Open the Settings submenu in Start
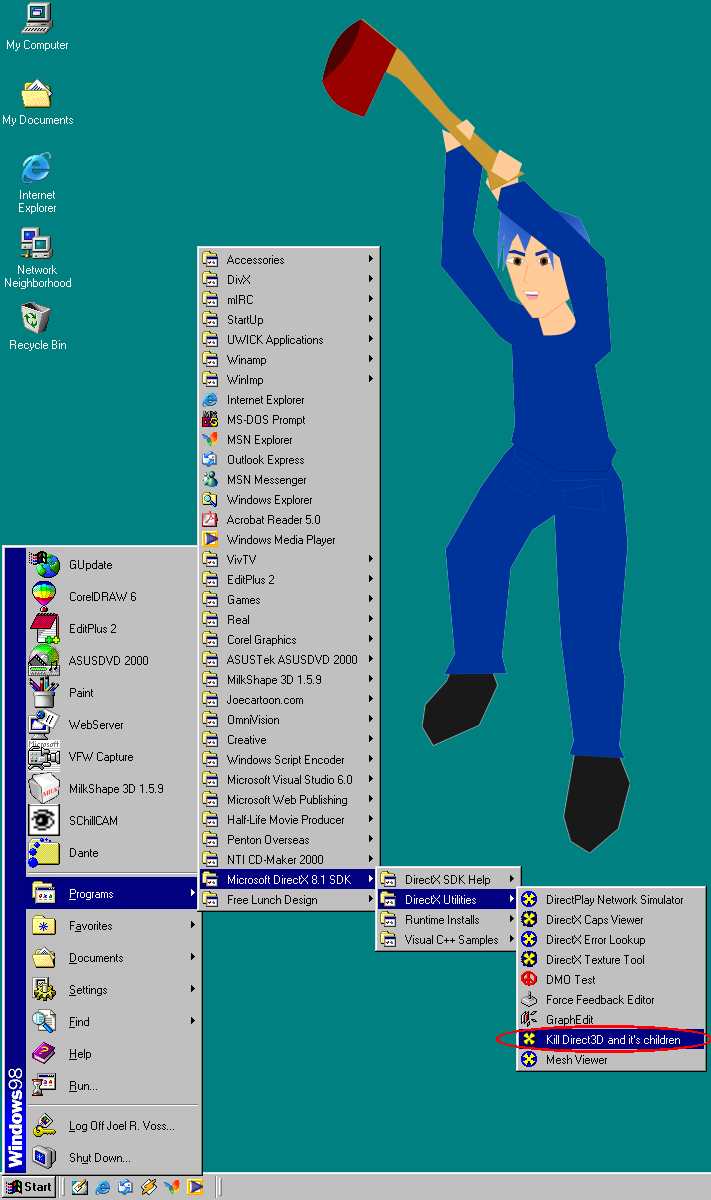 pyautogui.click(x=113, y=990)
